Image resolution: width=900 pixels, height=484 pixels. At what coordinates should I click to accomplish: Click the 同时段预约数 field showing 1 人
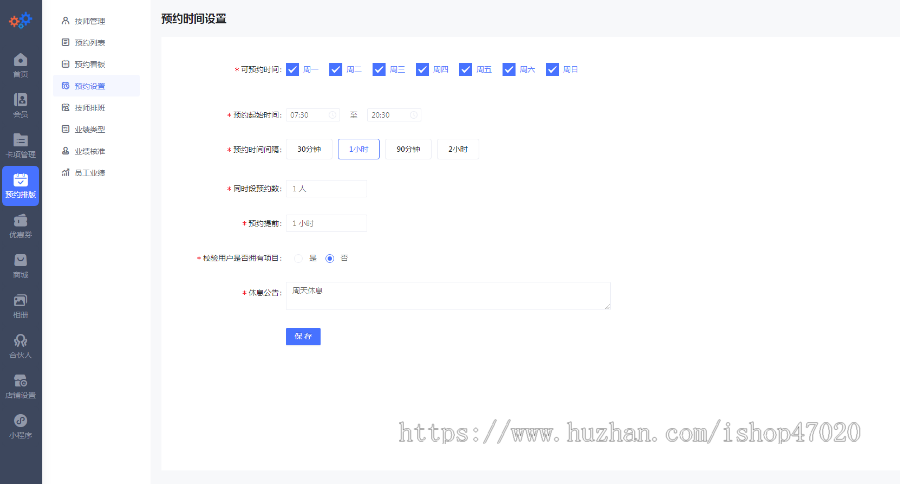click(327, 189)
